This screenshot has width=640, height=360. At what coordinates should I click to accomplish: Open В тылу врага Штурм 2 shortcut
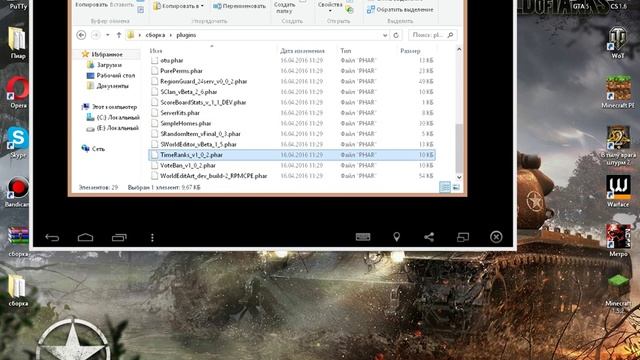point(618,145)
